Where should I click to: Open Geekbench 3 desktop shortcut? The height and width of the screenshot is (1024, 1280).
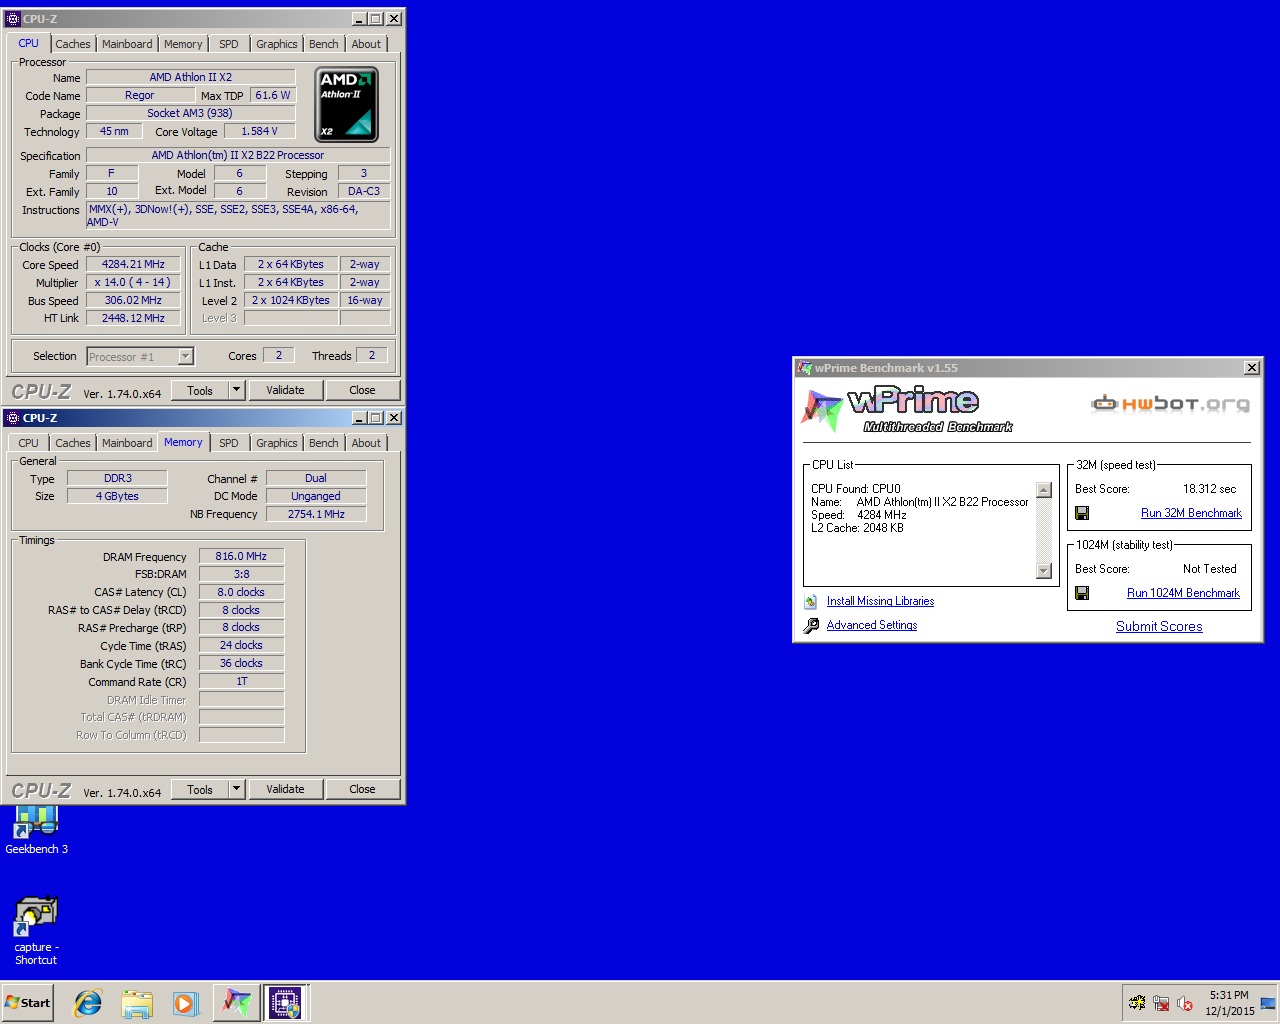pos(36,830)
